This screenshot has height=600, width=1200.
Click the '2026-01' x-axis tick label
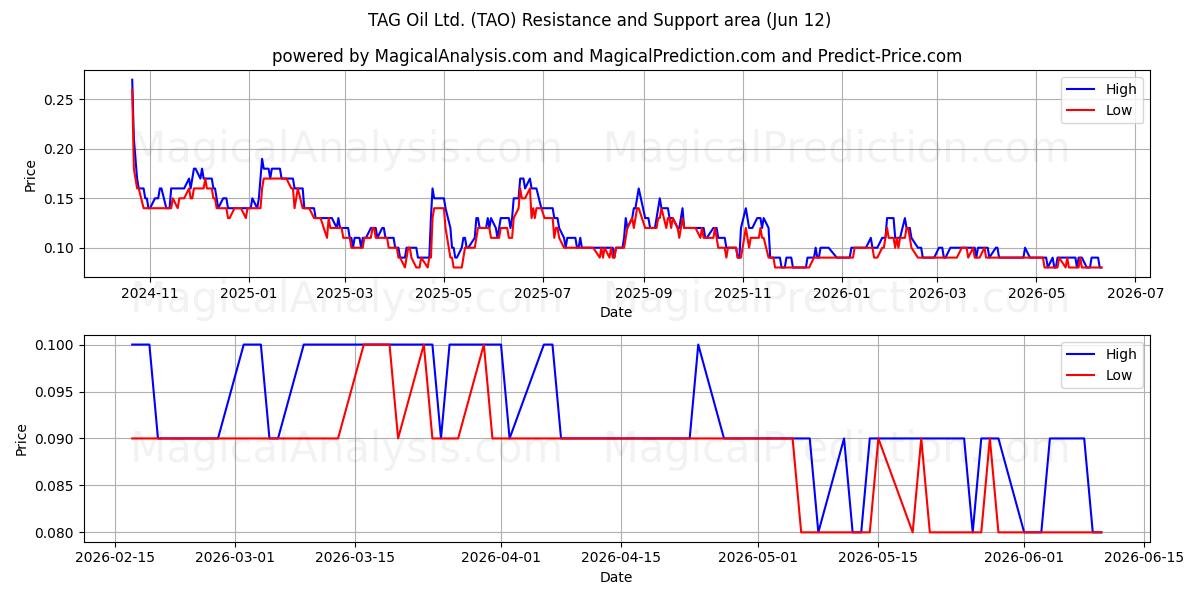pos(842,293)
